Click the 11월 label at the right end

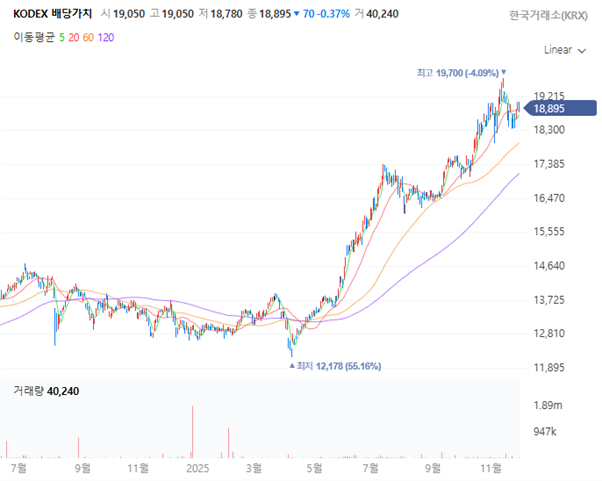(x=491, y=468)
